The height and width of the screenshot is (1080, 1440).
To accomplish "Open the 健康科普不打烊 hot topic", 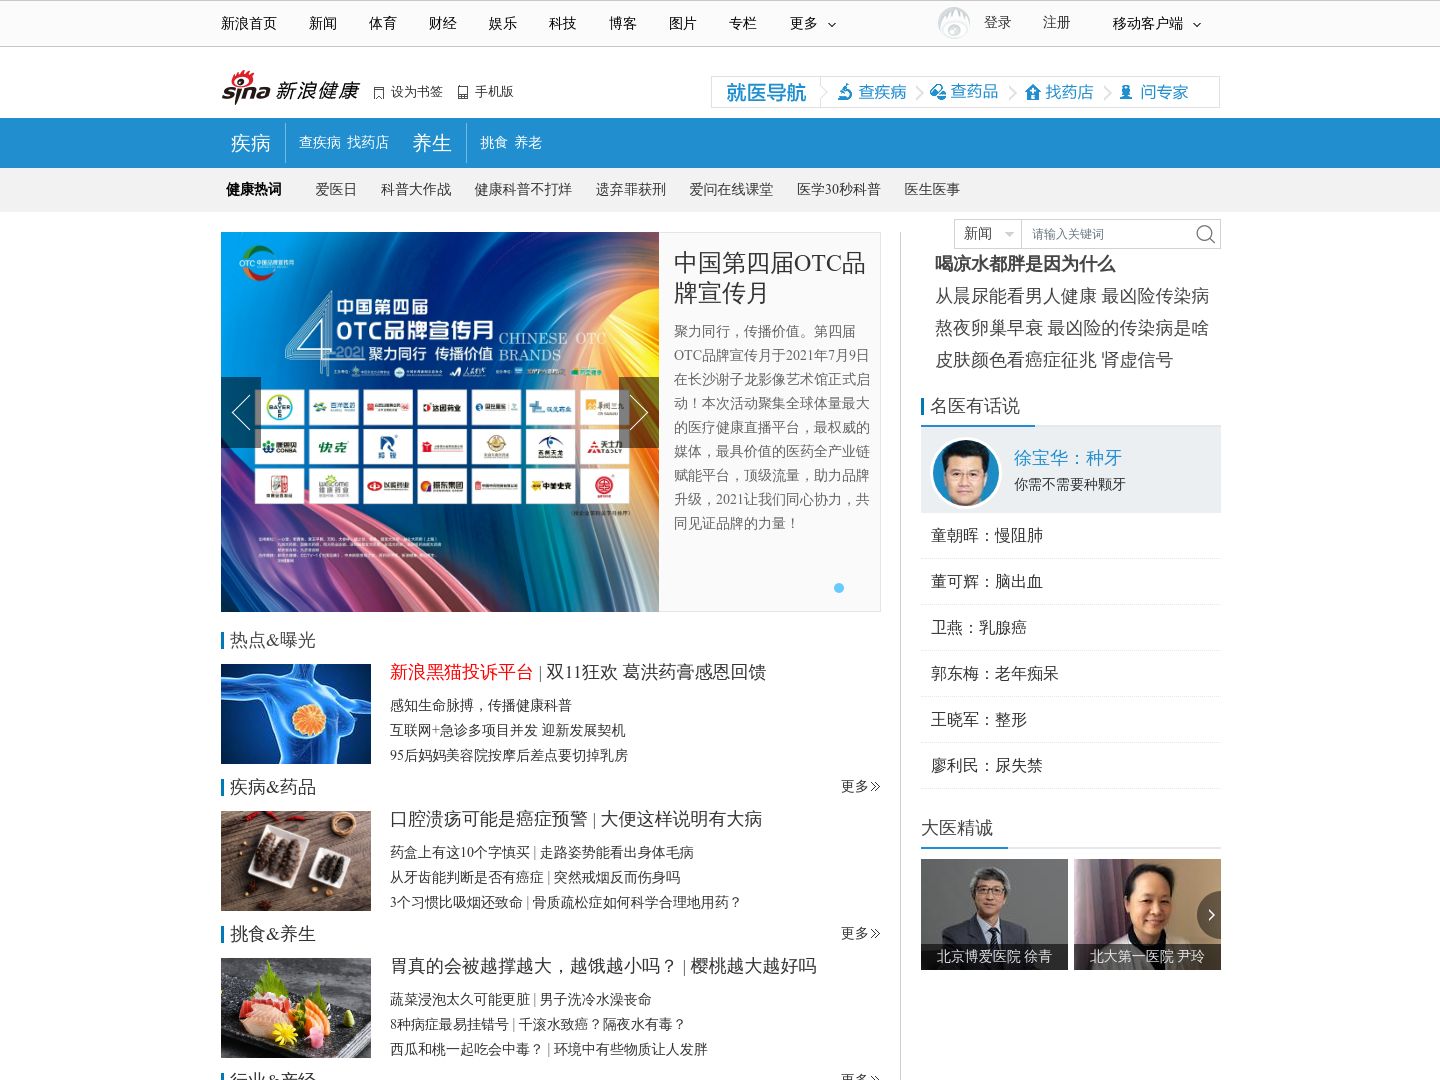I will (523, 189).
